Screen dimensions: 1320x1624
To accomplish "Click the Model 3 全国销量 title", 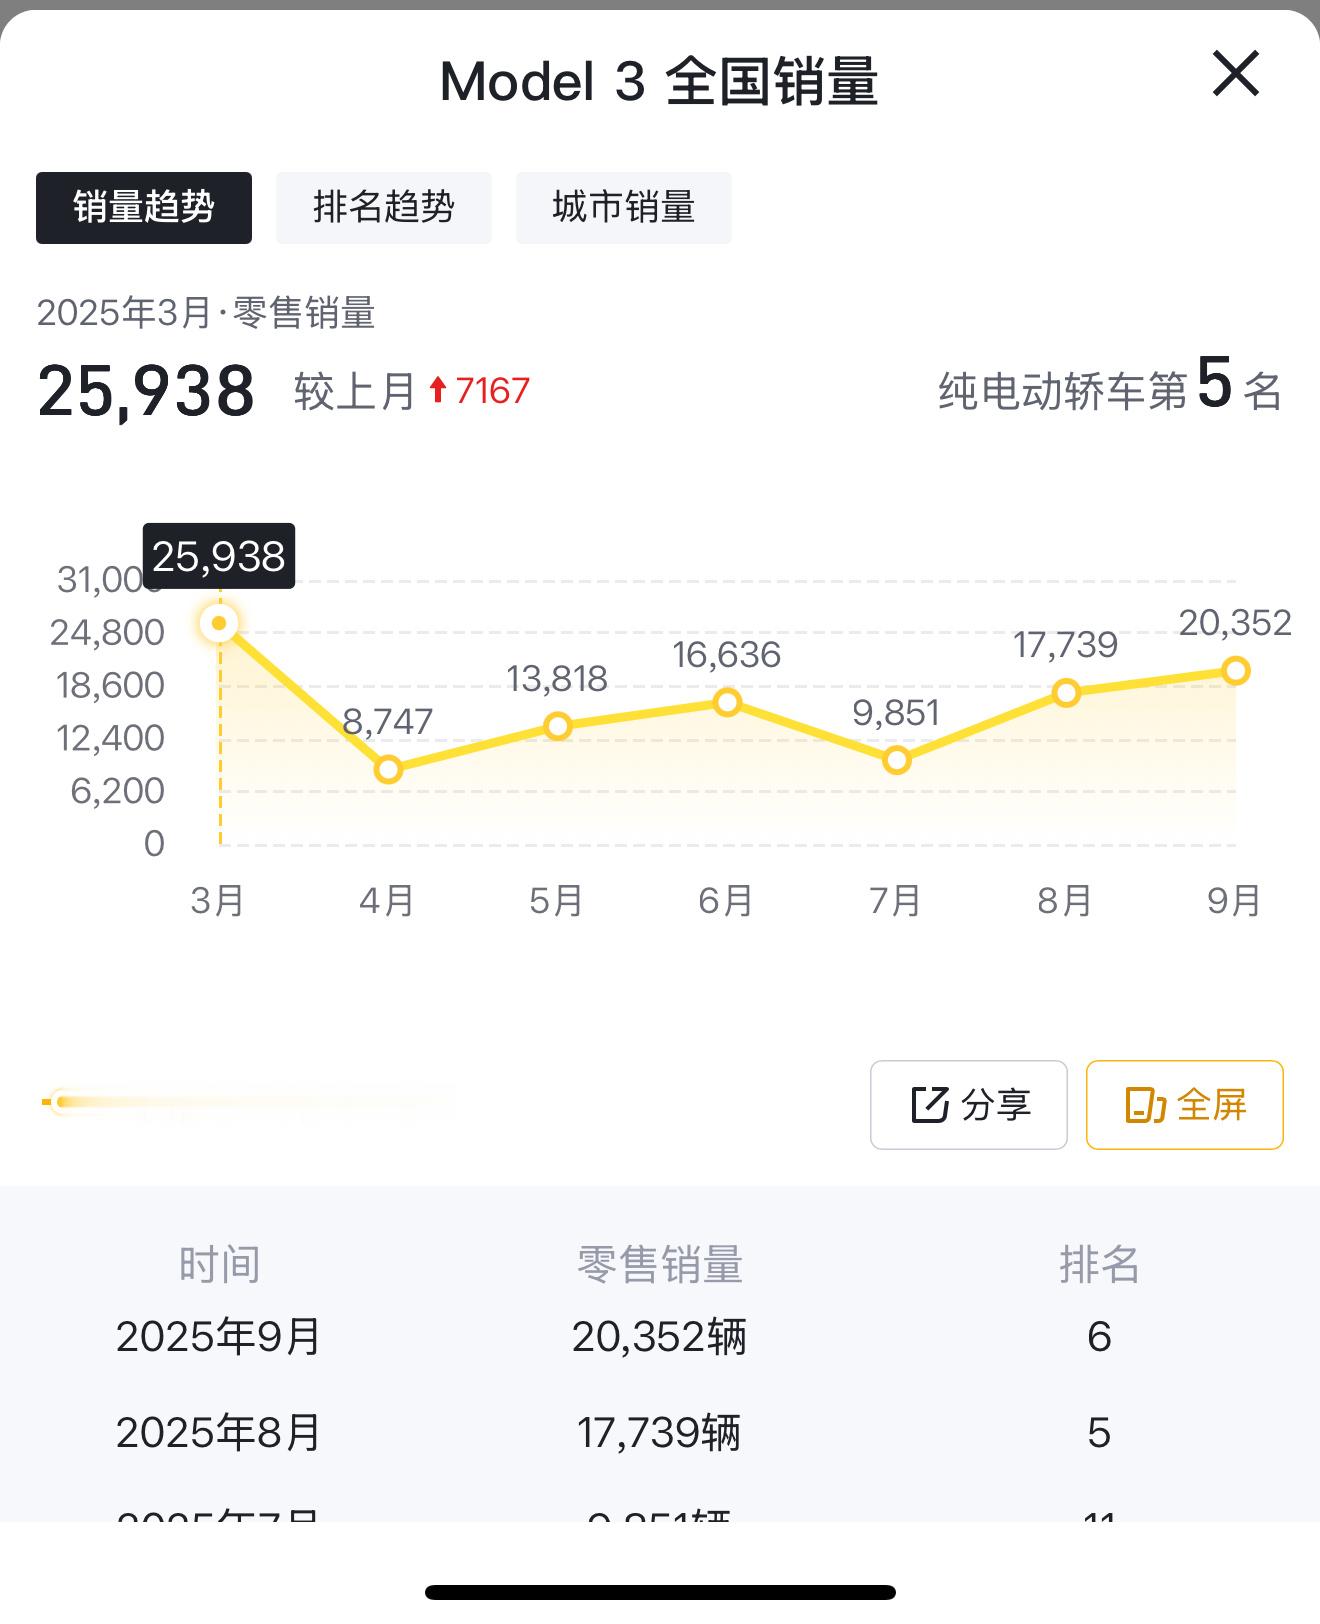I will (x=659, y=81).
